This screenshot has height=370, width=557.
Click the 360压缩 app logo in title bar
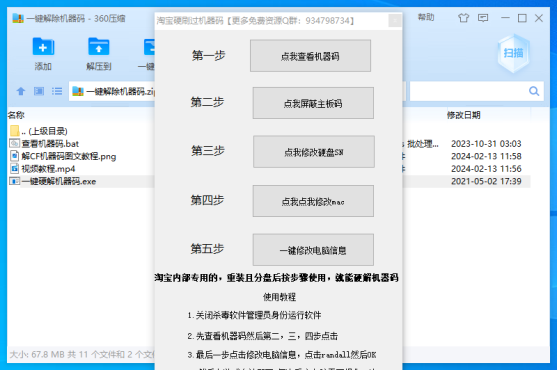18,18
